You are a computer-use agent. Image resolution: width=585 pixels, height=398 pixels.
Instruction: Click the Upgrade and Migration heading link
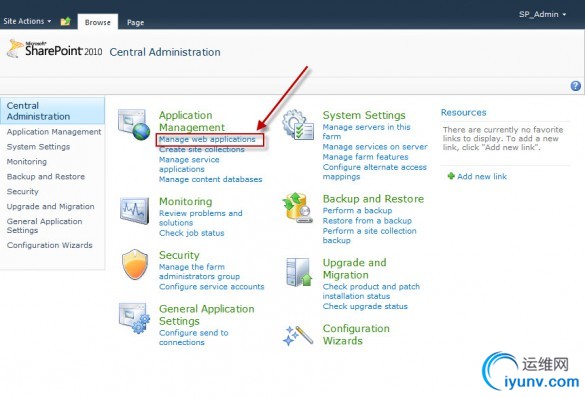tap(354, 269)
